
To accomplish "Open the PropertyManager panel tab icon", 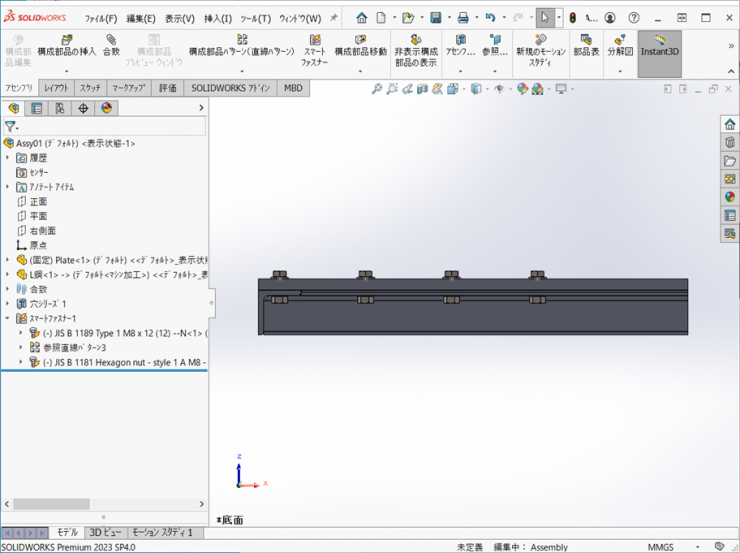I will point(37,108).
